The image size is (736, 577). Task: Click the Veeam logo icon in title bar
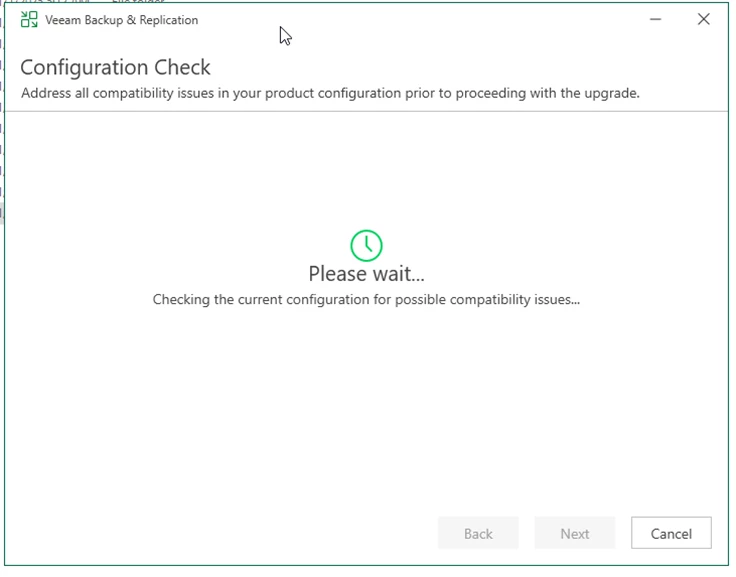tap(29, 20)
